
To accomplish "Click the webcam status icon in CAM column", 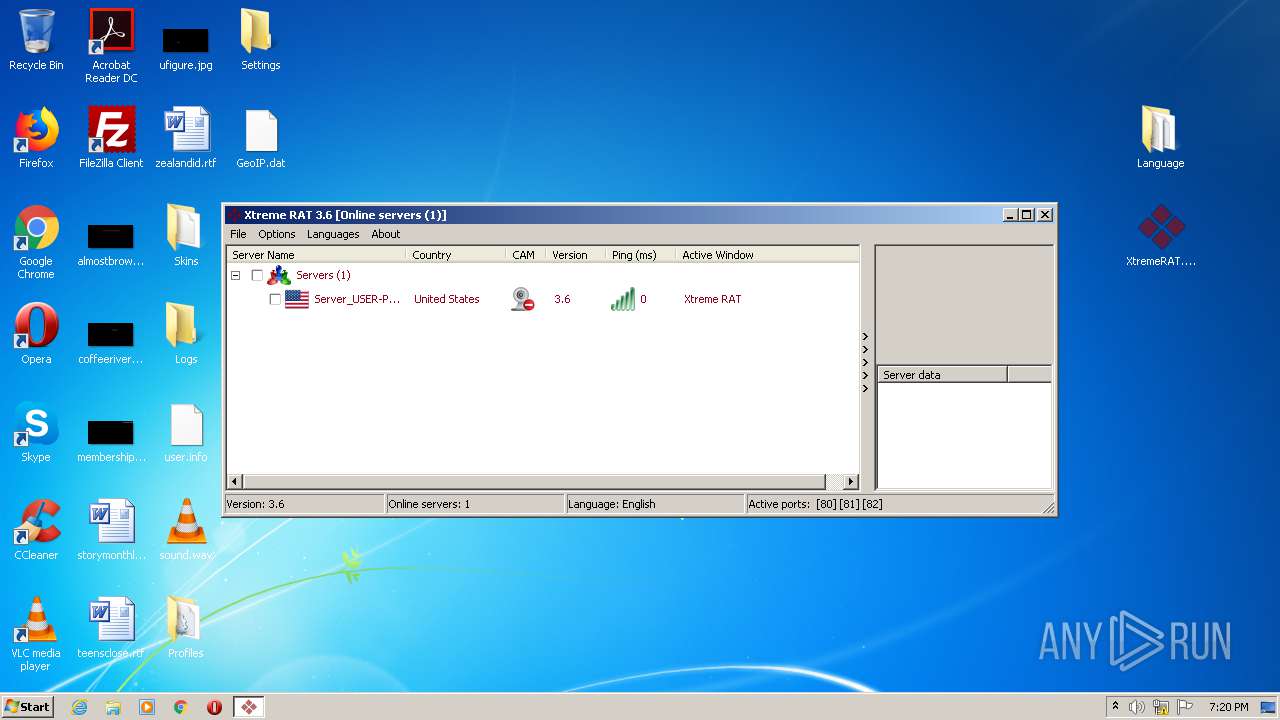I will [x=522, y=299].
